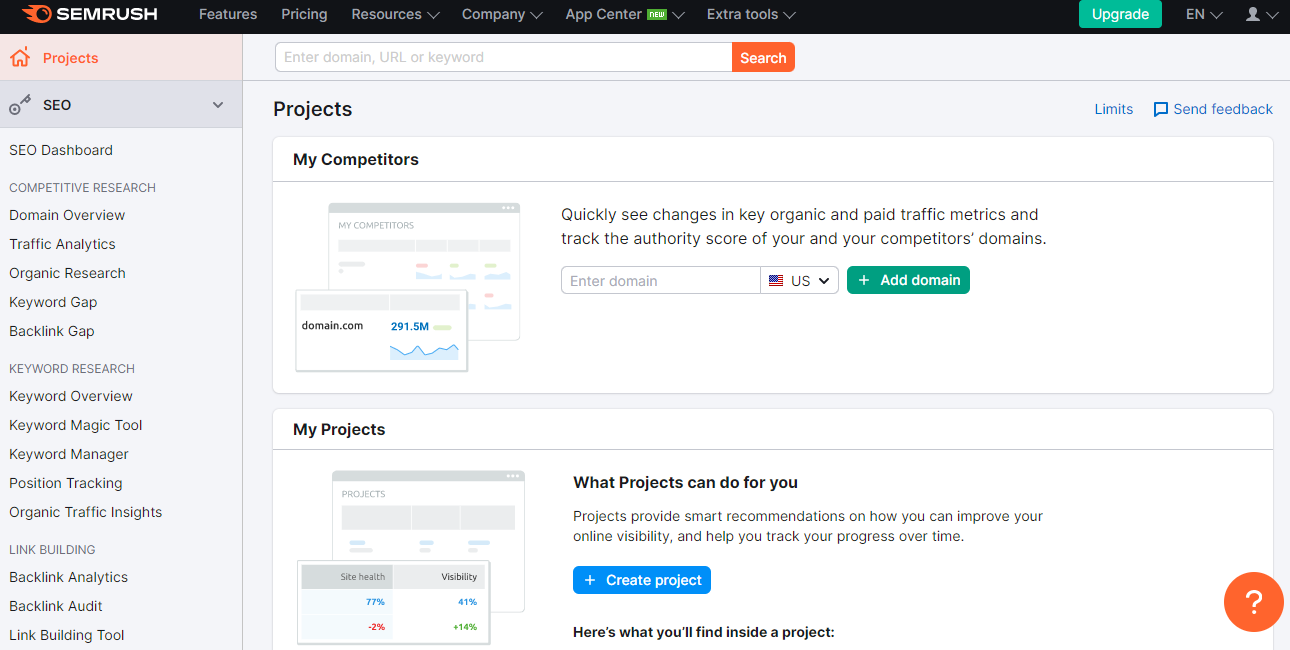
Task: Open the US country database dropdown
Action: [800, 281]
